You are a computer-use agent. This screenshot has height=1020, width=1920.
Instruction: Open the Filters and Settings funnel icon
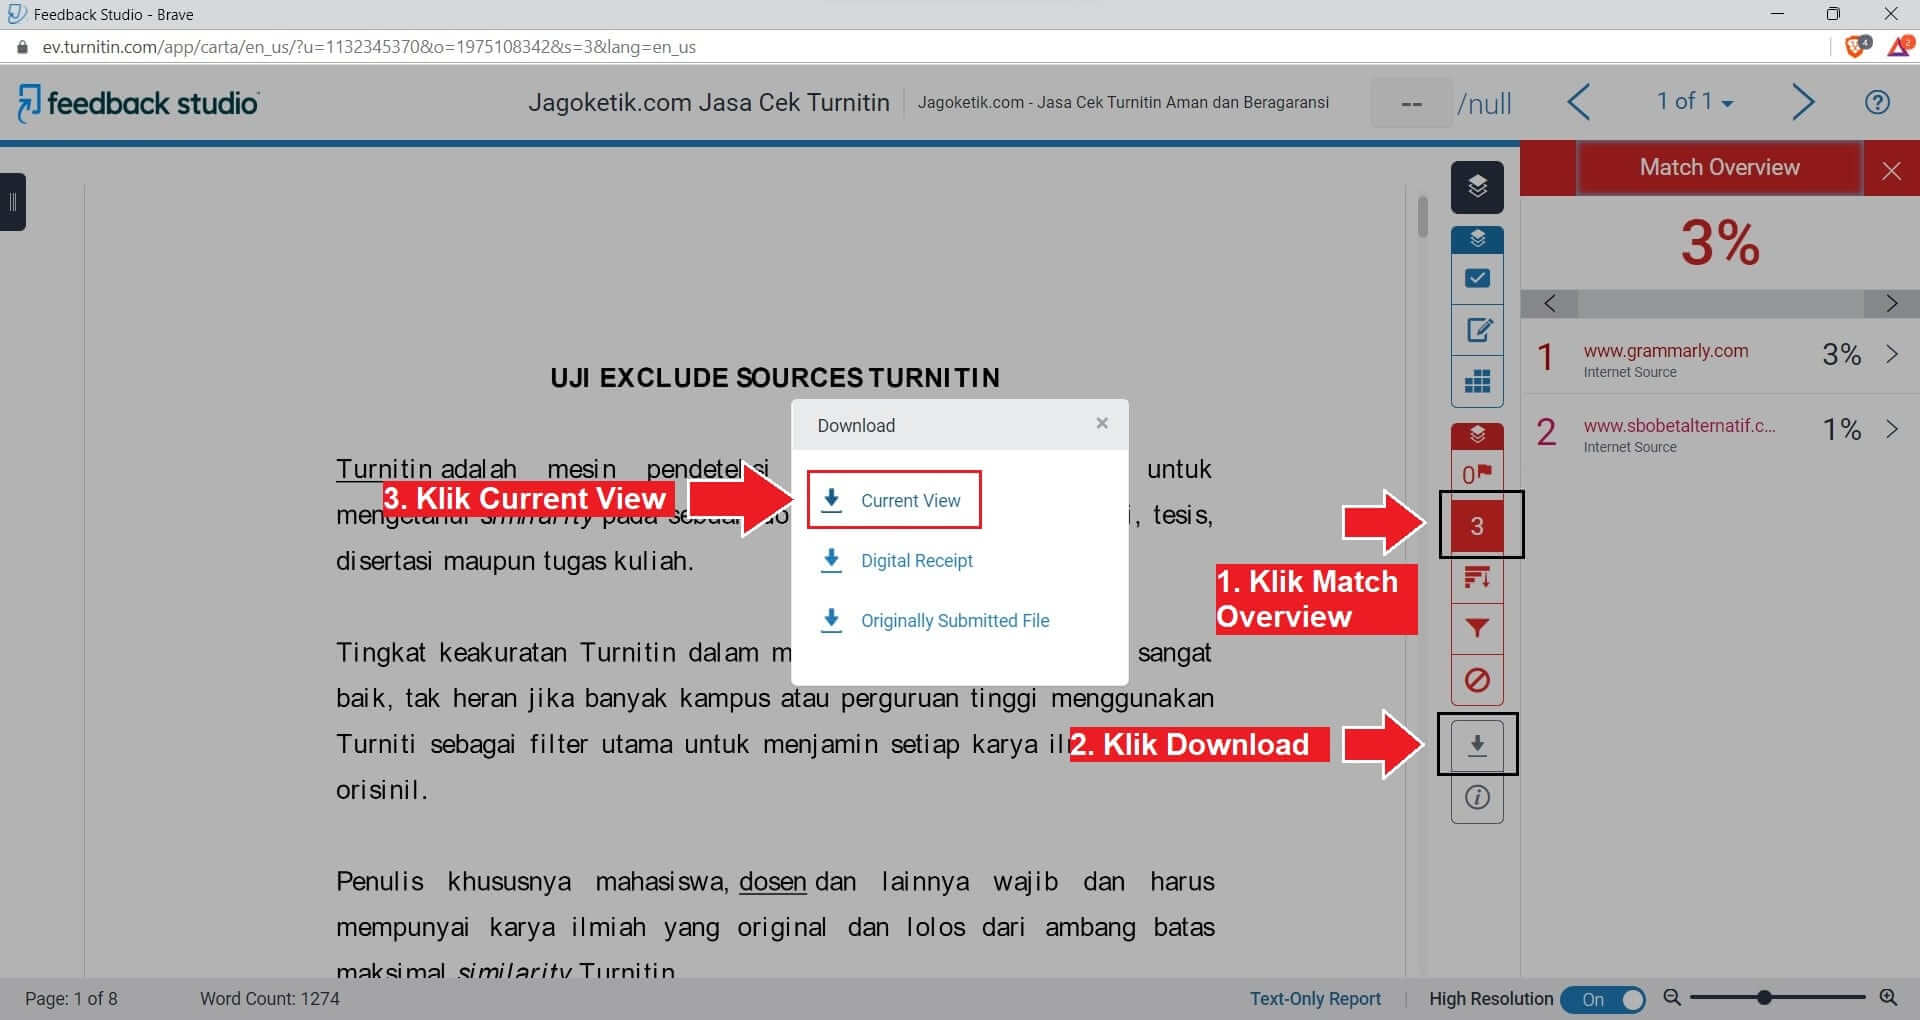[1478, 629]
